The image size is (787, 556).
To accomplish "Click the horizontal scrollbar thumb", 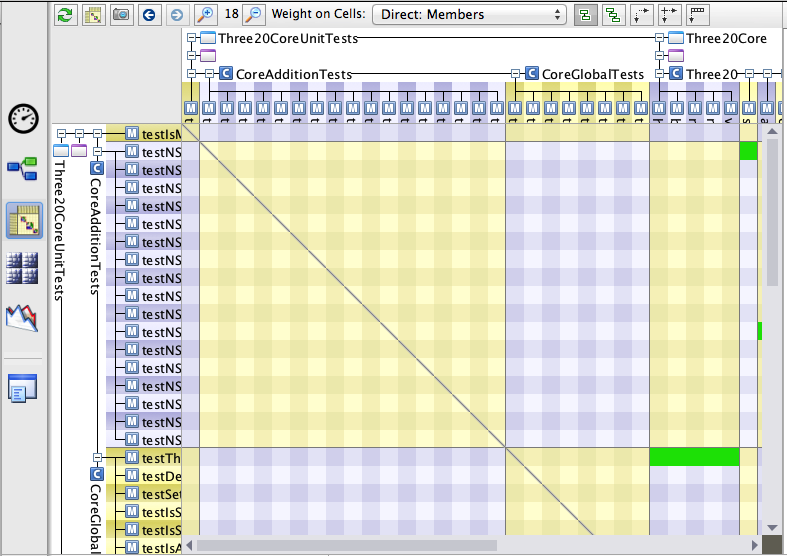I will tap(346, 545).
